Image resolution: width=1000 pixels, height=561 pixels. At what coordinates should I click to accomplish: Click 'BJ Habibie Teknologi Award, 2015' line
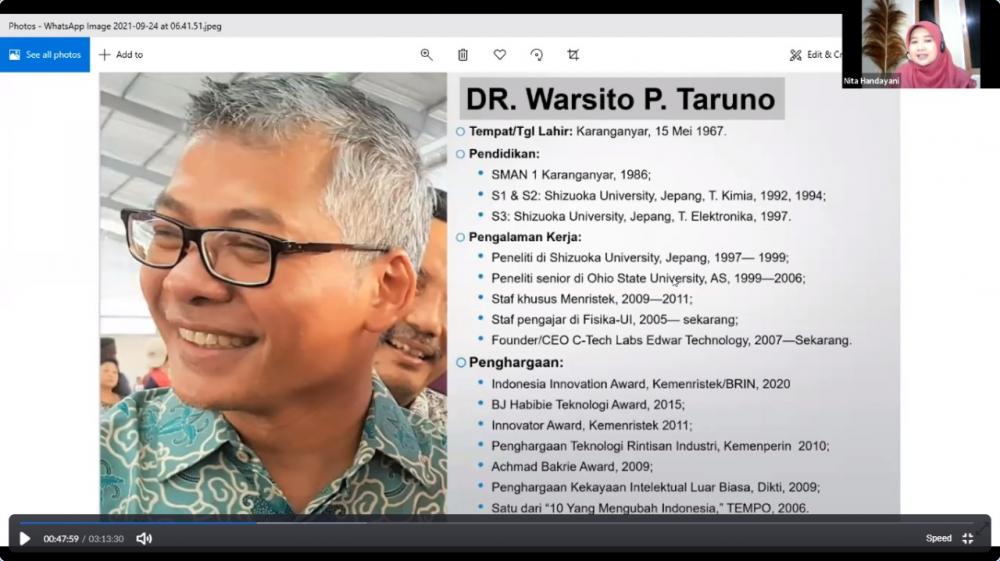[x=587, y=405]
